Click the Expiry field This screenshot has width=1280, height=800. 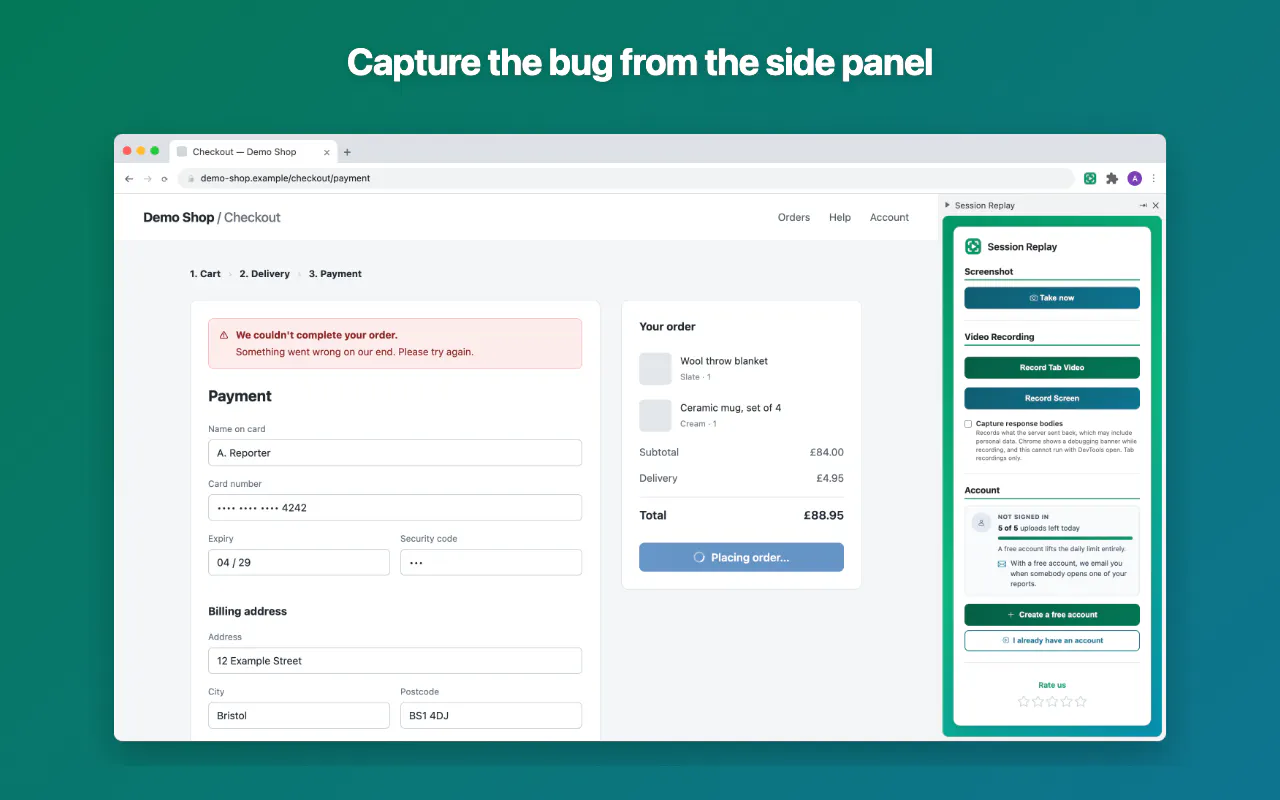[x=299, y=562]
